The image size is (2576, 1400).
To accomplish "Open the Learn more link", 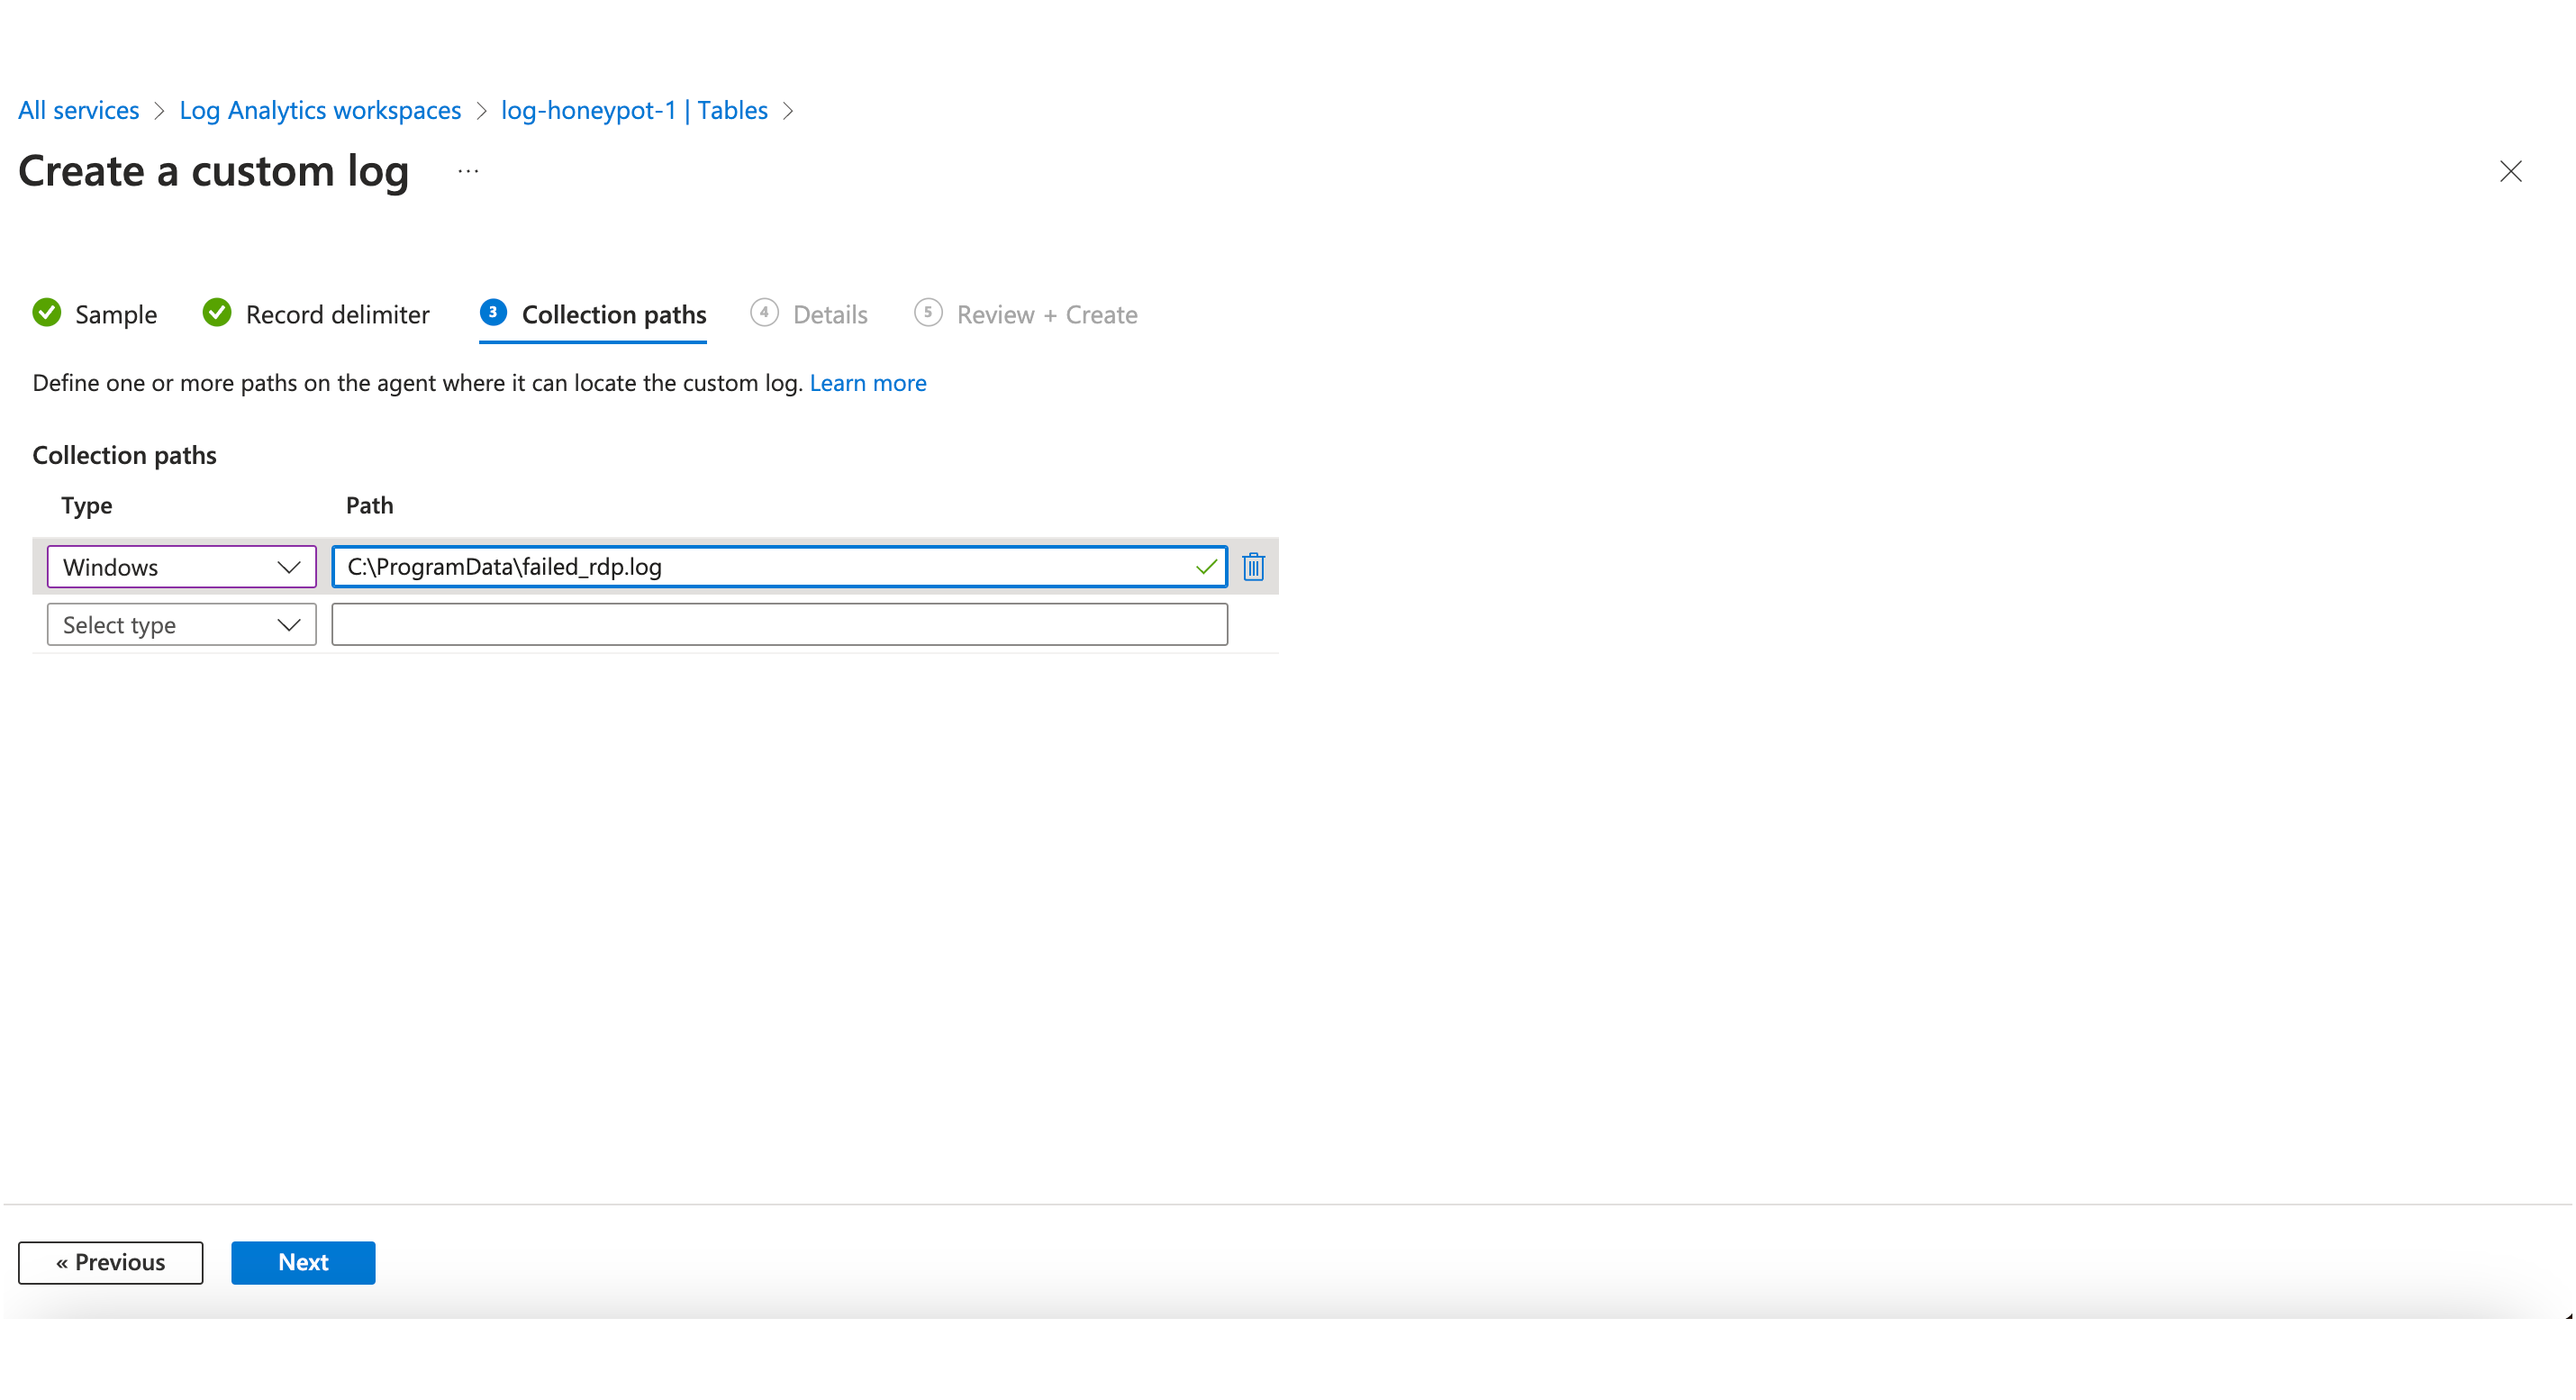I will pos(867,383).
